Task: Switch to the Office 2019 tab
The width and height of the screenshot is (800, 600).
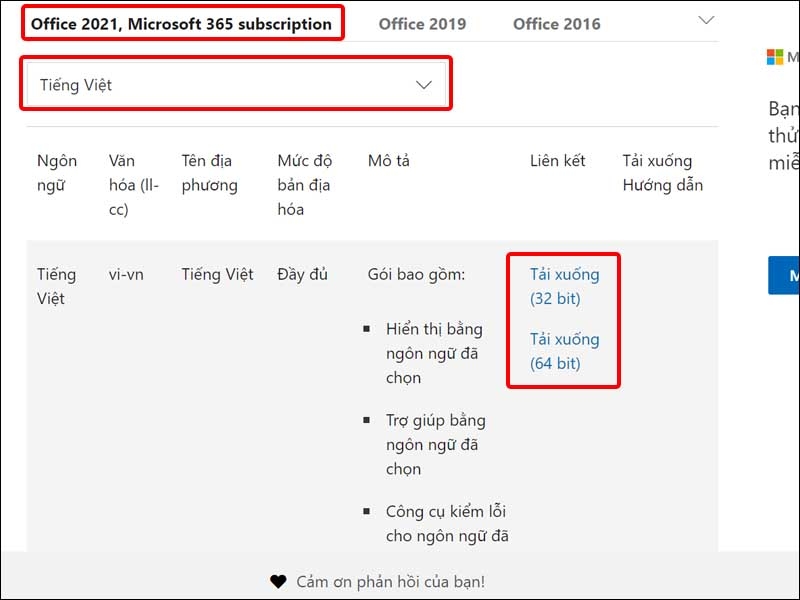Action: (422, 24)
